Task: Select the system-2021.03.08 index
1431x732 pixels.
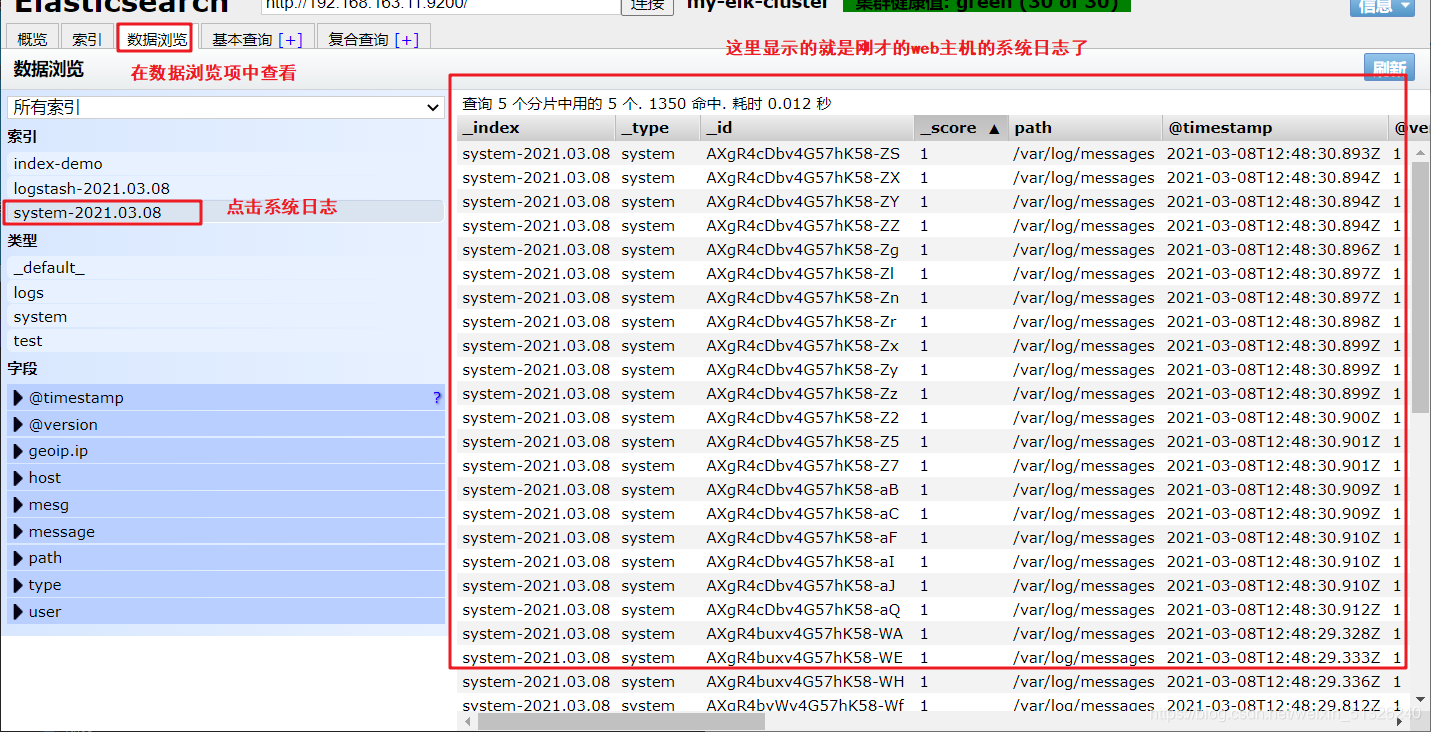Action: pyautogui.click(x=225, y=212)
